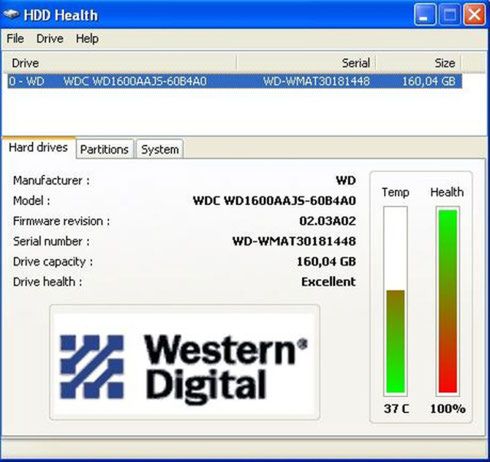The height and width of the screenshot is (462, 490).
Task: Click the Drive capacity : label
Action: pos(53,262)
